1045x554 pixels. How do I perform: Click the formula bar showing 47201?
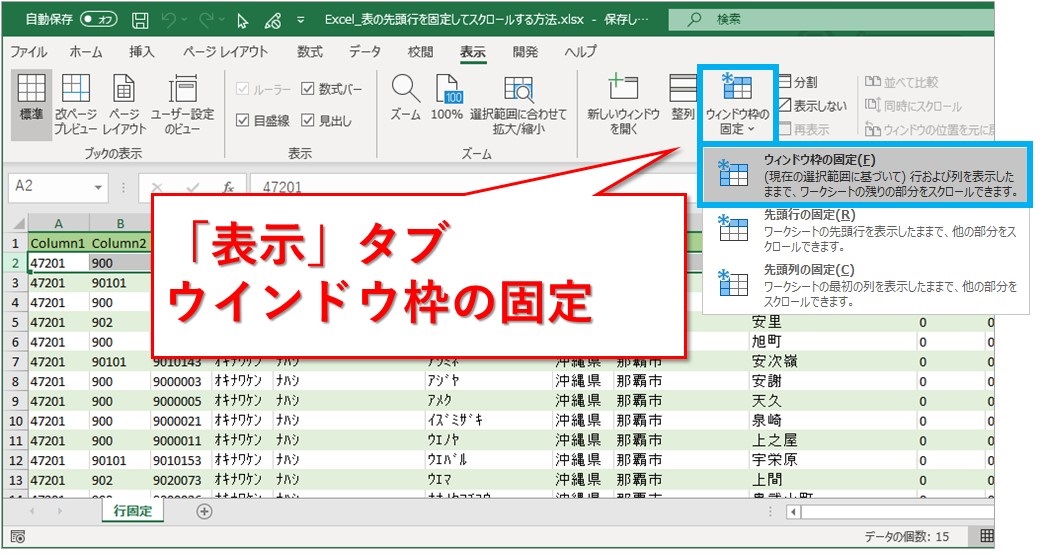pos(473,187)
